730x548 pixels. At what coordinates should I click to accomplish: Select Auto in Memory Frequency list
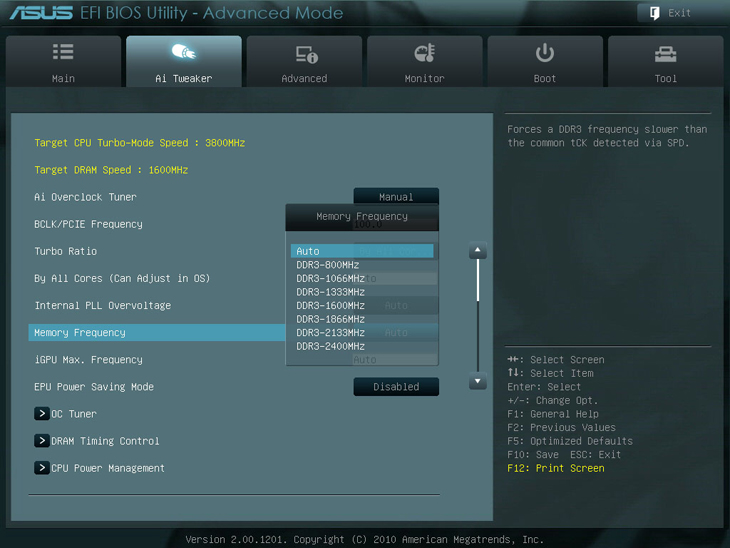(362, 251)
